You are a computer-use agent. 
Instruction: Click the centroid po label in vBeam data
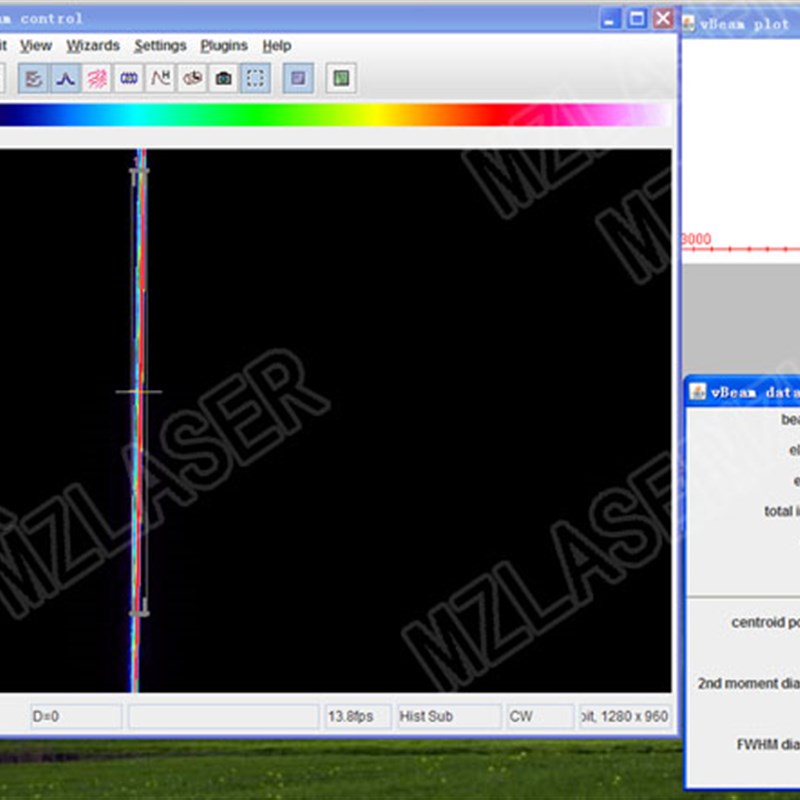click(765, 622)
